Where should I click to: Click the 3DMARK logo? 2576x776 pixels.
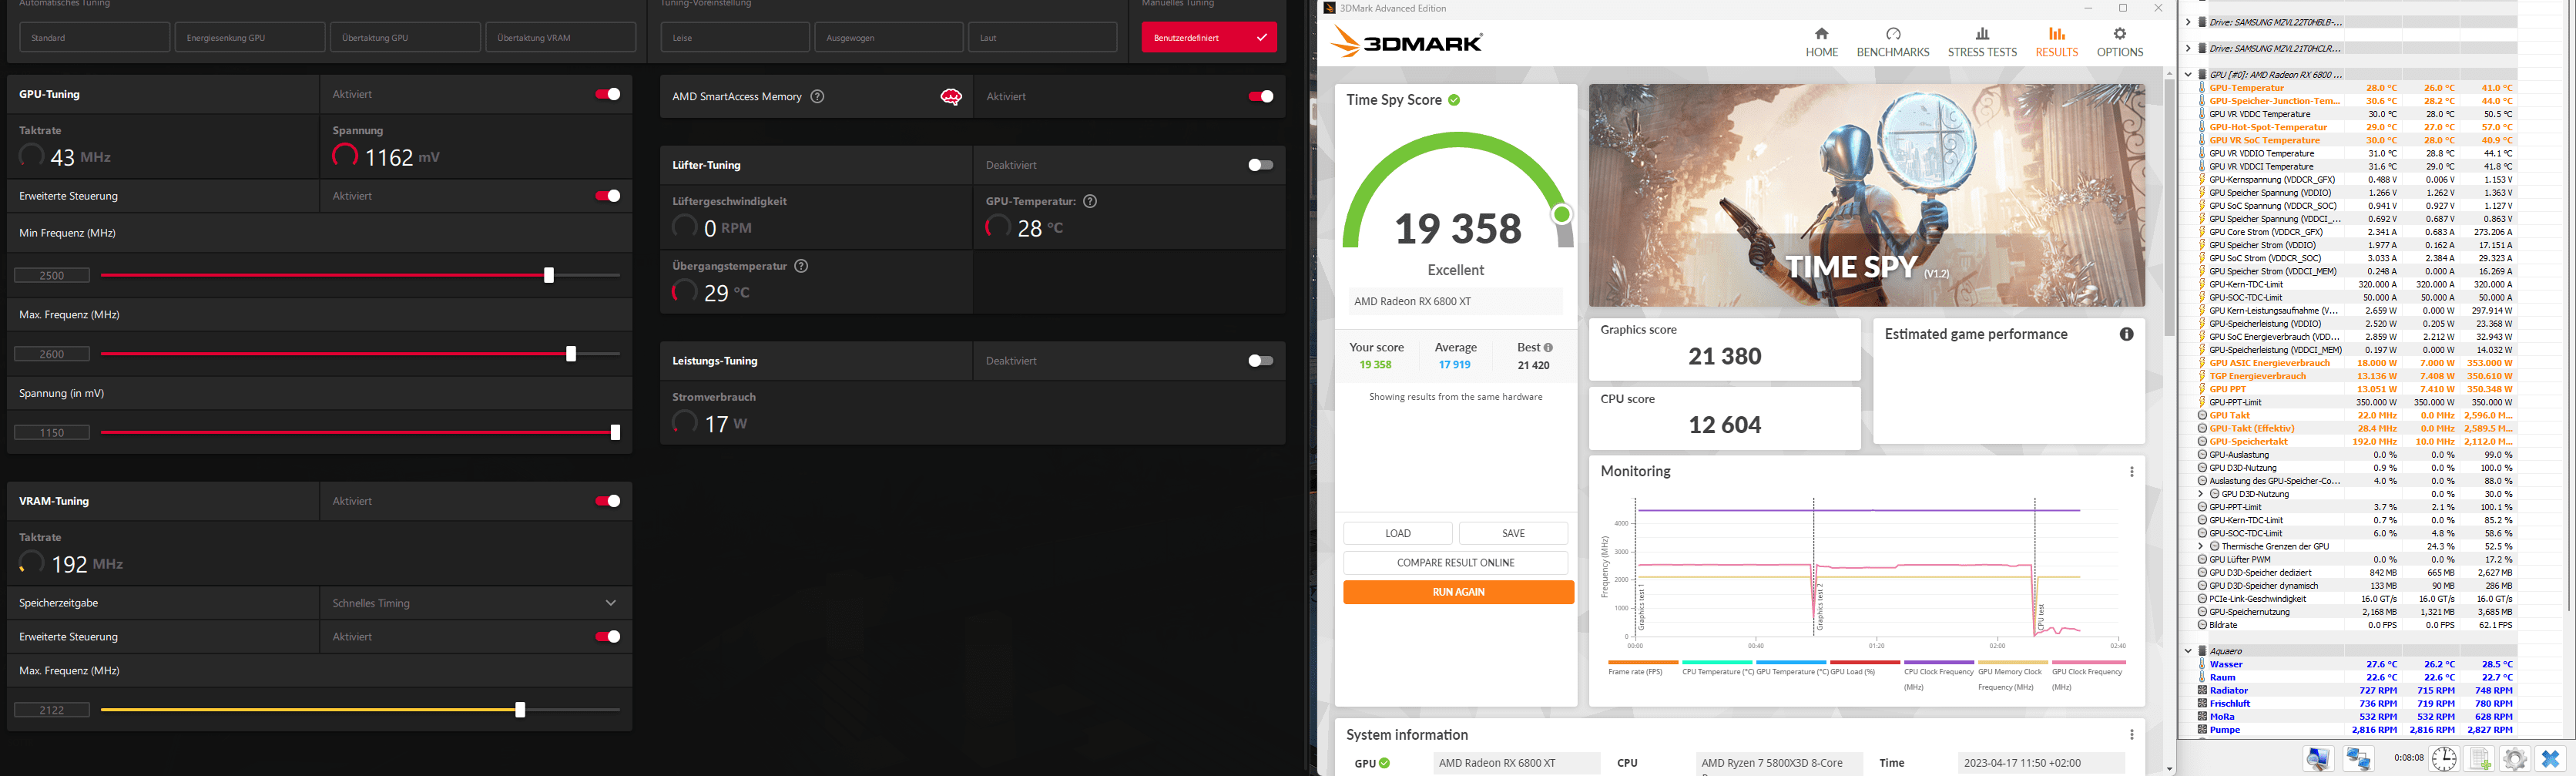click(1407, 42)
